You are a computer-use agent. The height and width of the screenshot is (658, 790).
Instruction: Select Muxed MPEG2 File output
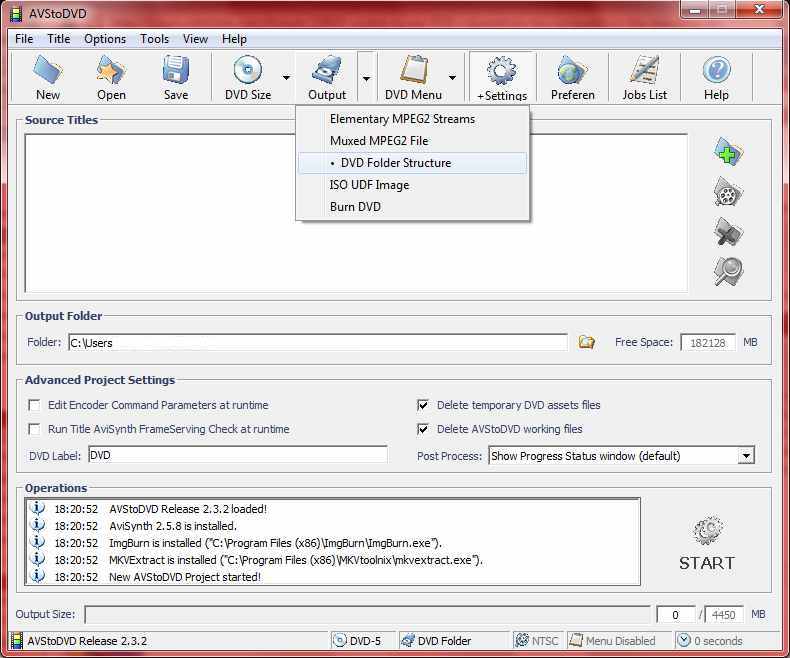(412, 141)
